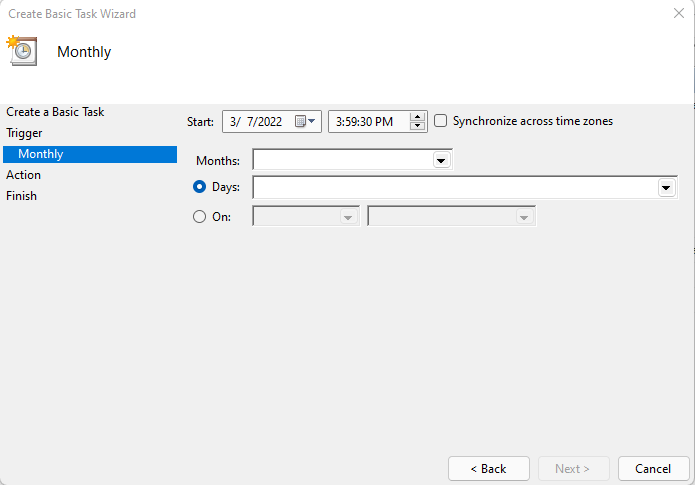
Task: Select the On radio button
Action: click(199, 216)
